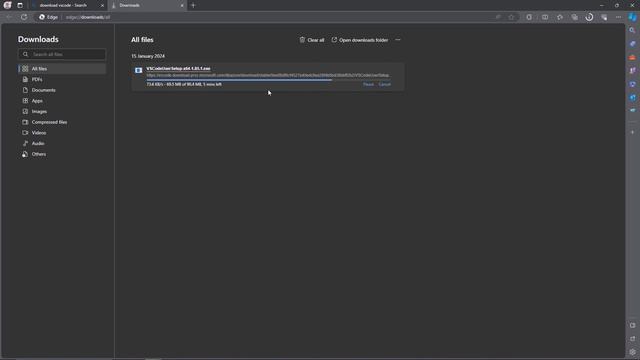Focus the Search all files box
640x360 pixels.
point(62,54)
